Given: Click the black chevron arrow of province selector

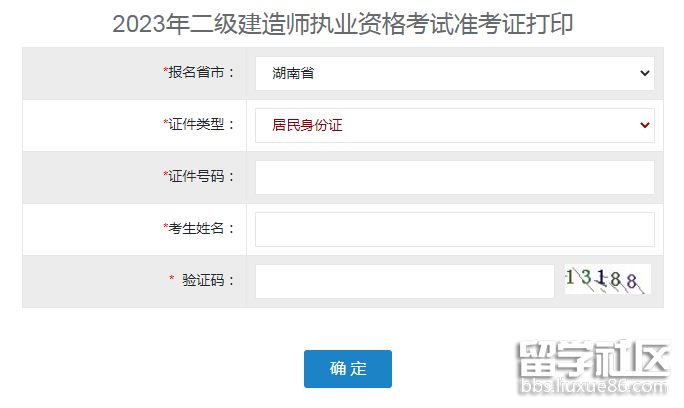Looking at the screenshot, I should tap(645, 73).
